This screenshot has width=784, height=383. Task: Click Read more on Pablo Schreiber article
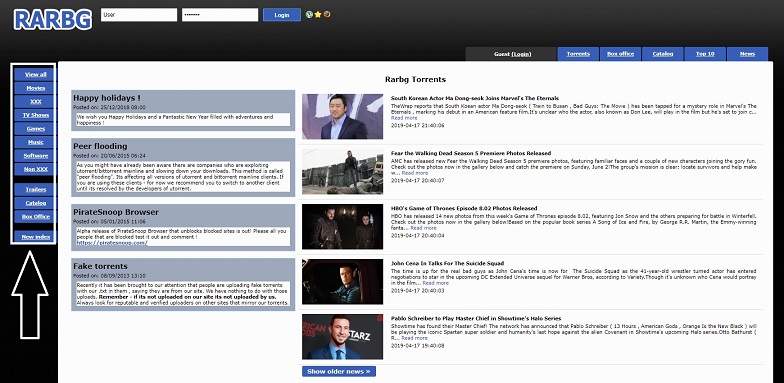coord(414,338)
